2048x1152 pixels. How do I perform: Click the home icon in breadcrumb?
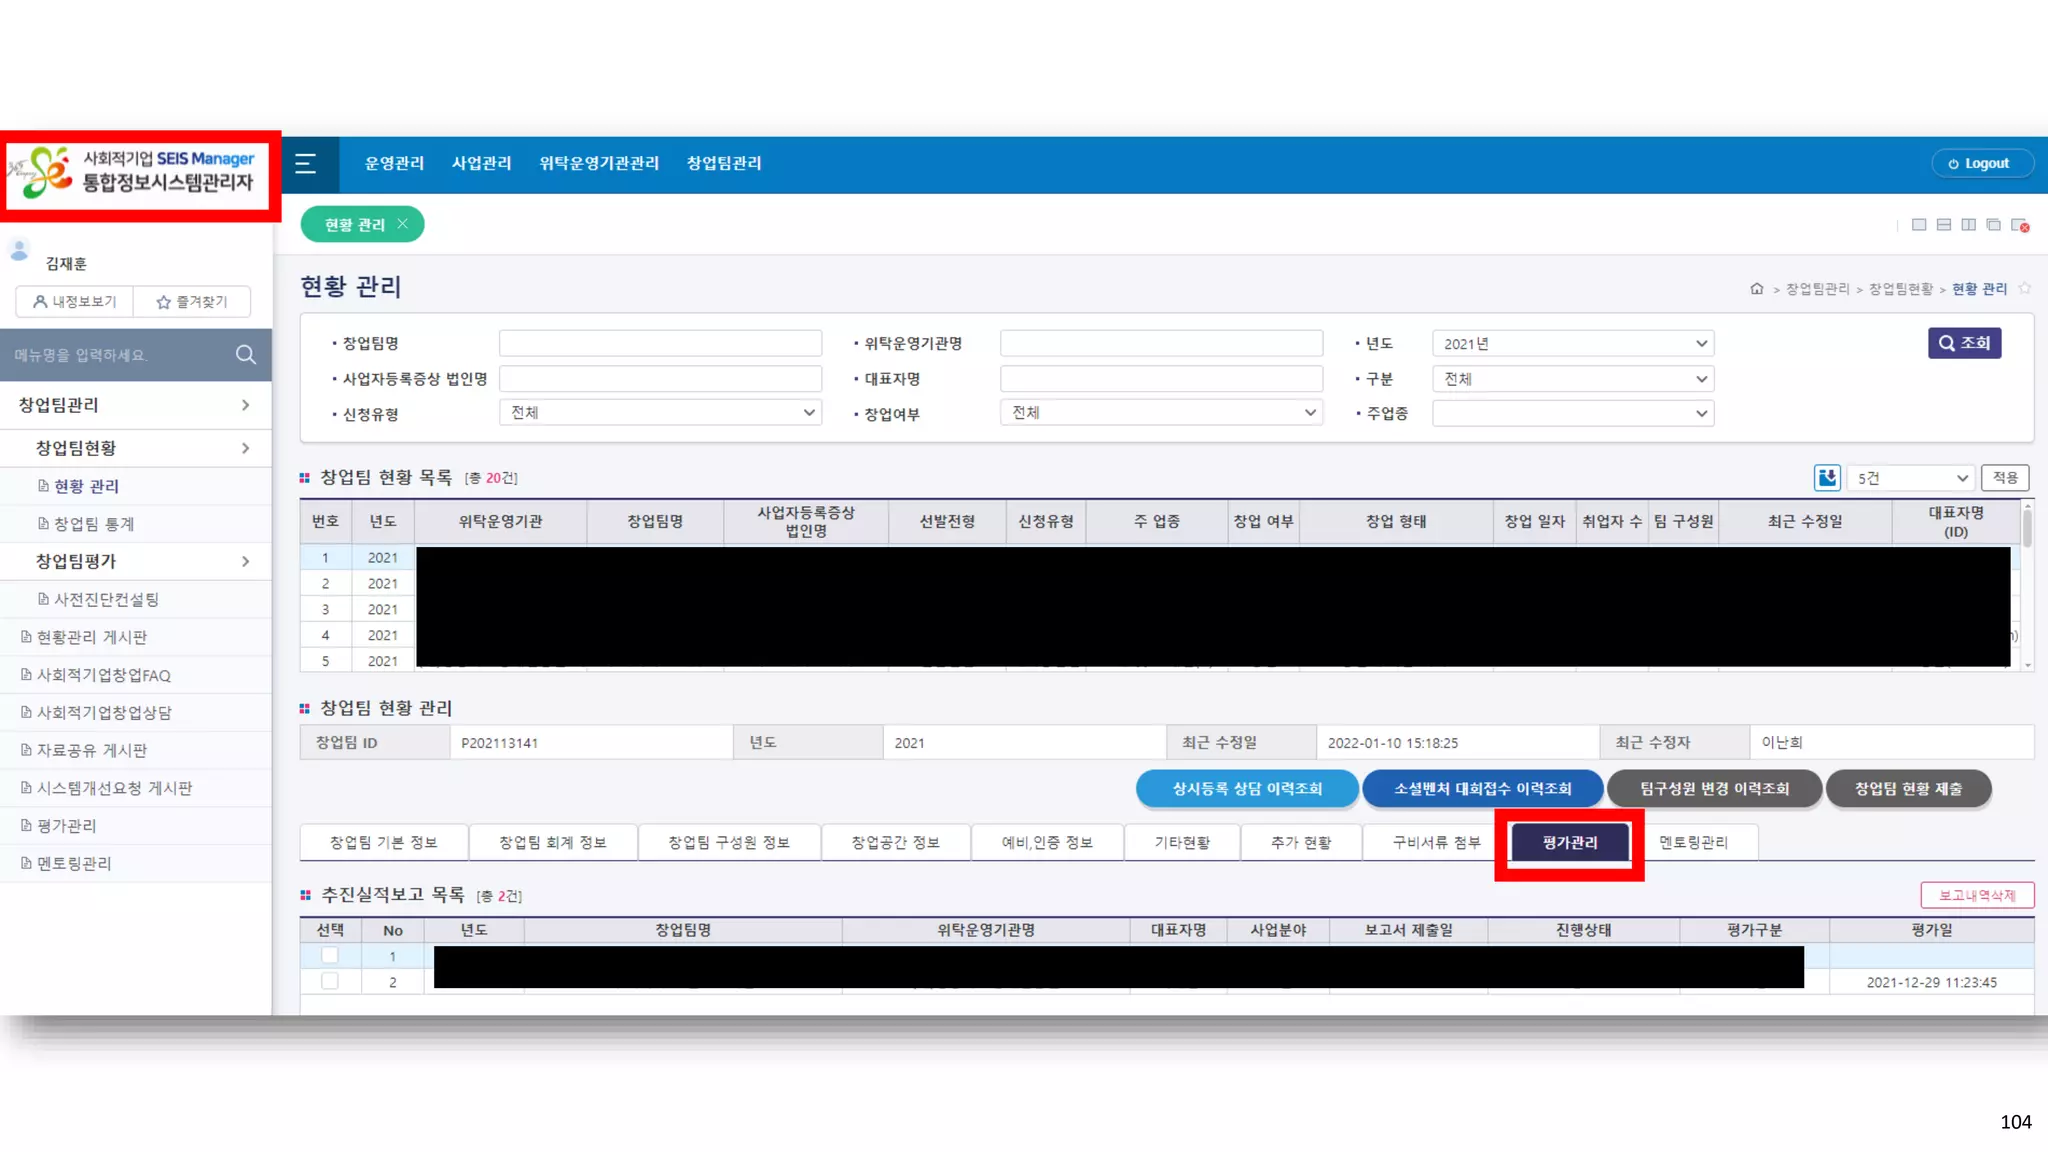[x=1756, y=289]
